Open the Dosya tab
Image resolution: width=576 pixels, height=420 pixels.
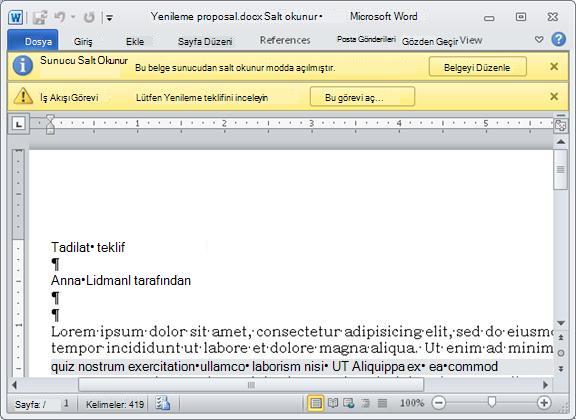click(x=33, y=40)
